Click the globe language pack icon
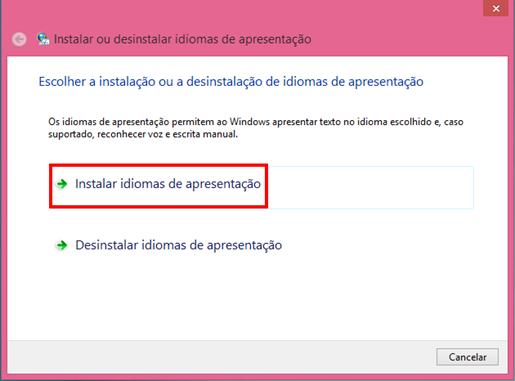The height and width of the screenshot is (381, 515). tap(43, 39)
